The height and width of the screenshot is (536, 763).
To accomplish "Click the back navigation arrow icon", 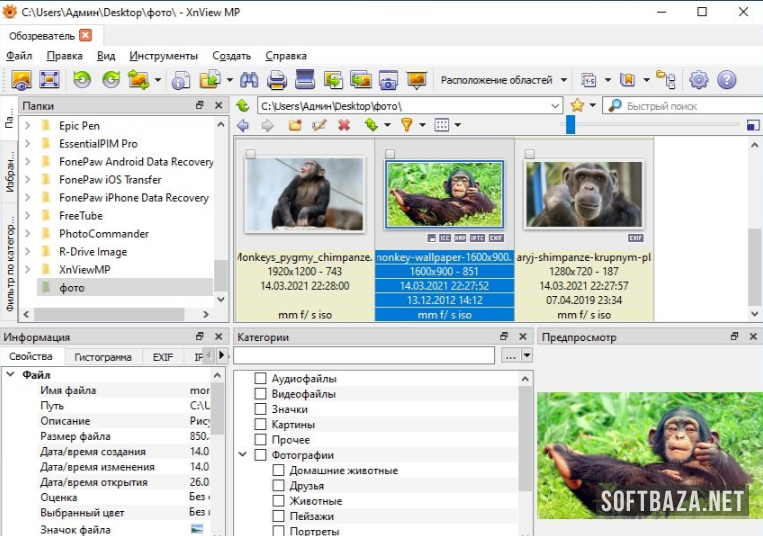I will pos(243,125).
